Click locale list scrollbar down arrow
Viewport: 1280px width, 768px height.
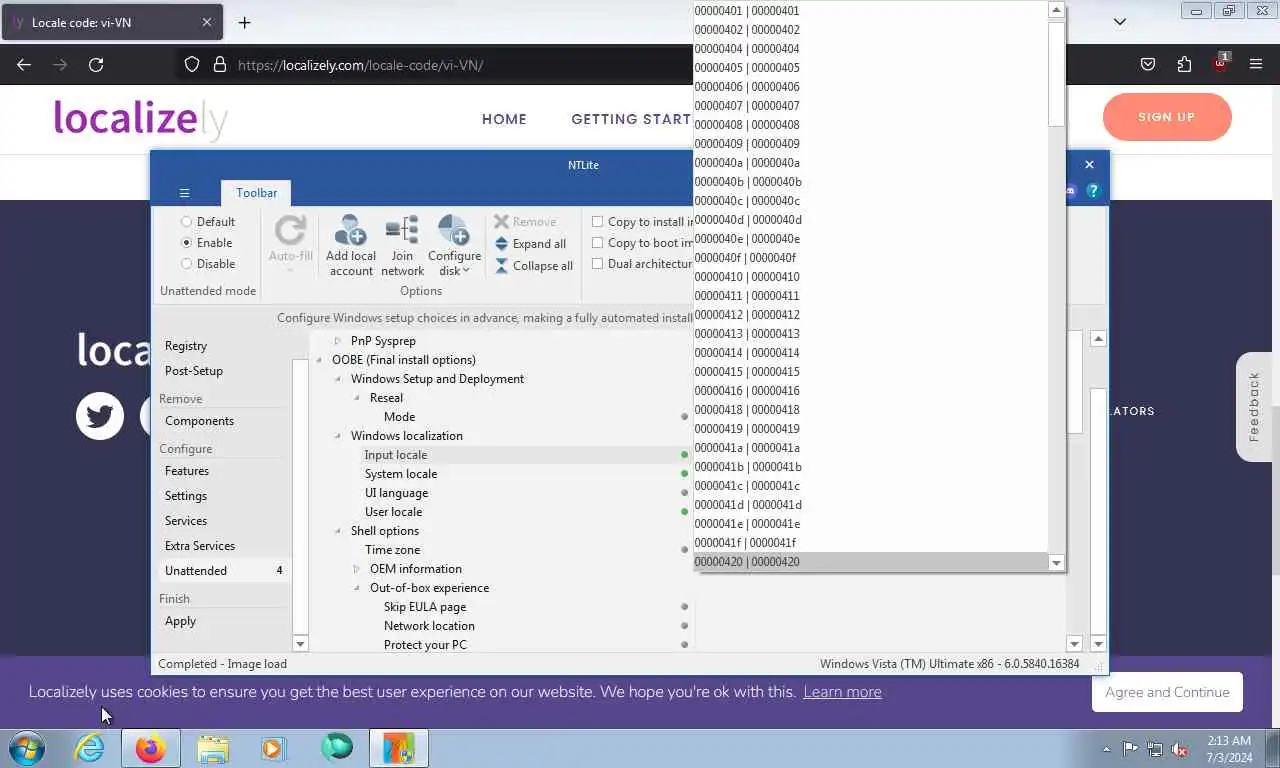tap(1056, 563)
